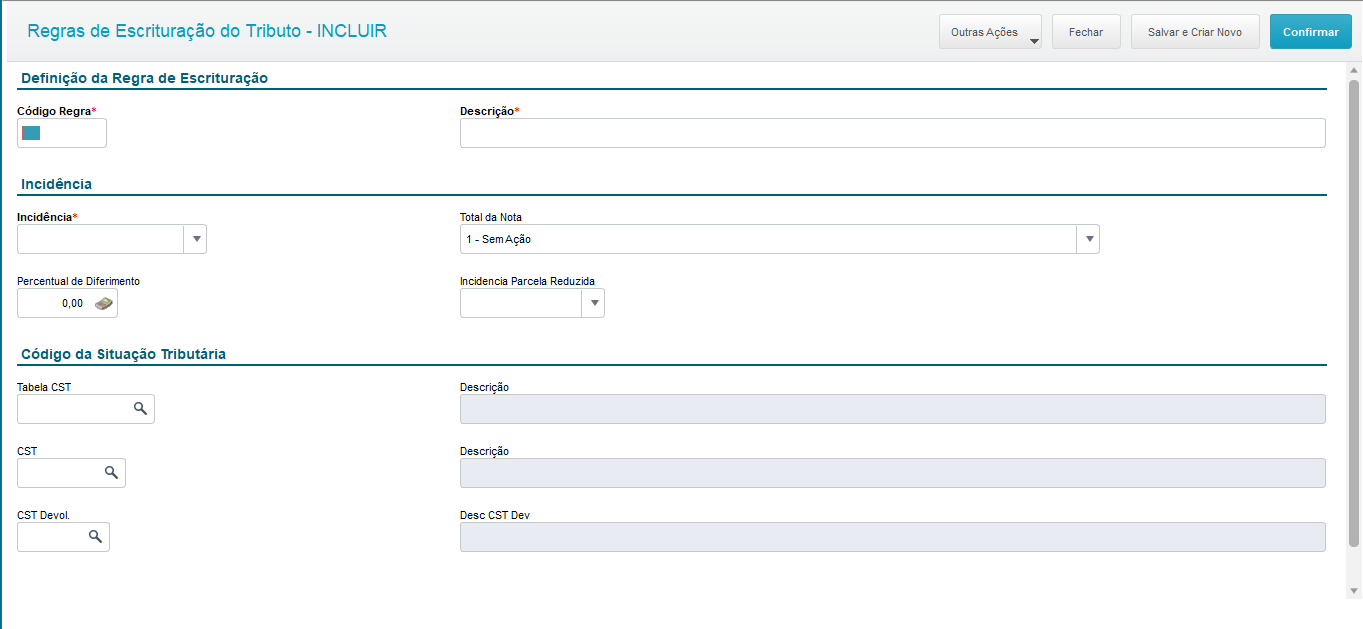Expand Incidencia Parcela Reduzida dropdown
Image resolution: width=1363 pixels, height=629 pixels.
coord(593,303)
